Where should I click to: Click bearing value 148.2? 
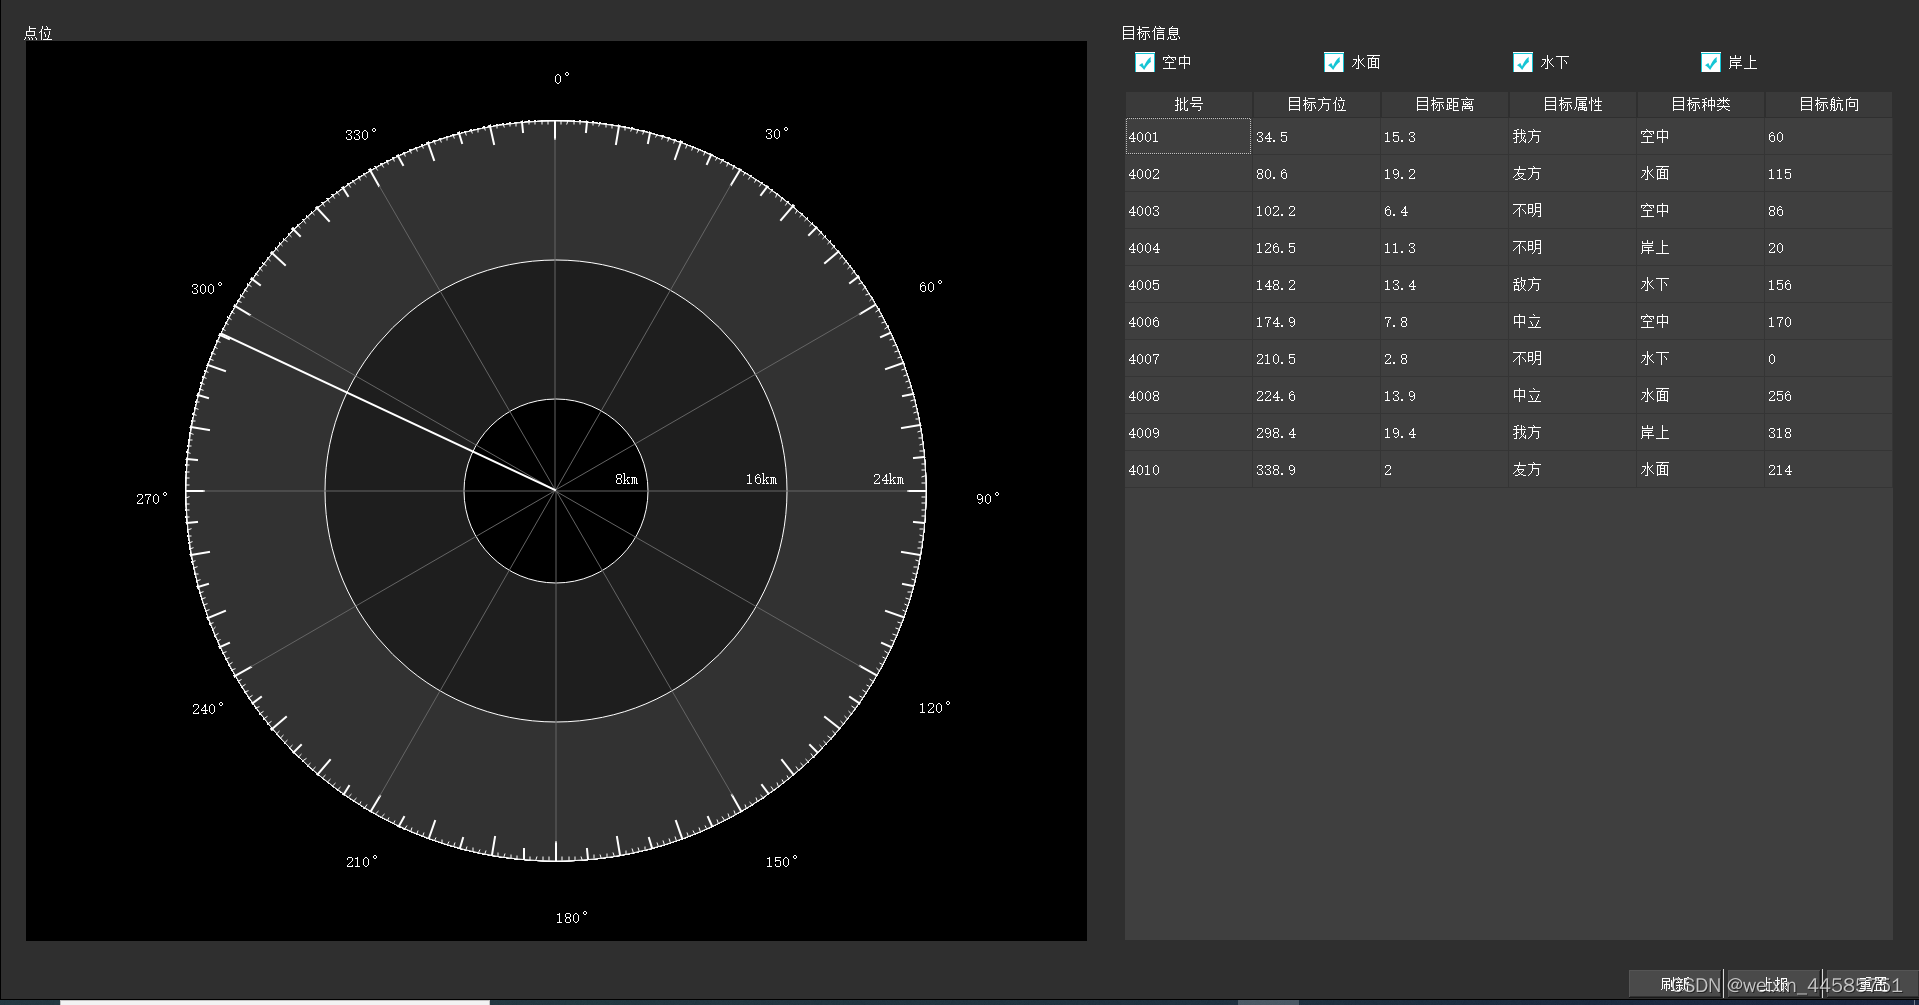1317,285
